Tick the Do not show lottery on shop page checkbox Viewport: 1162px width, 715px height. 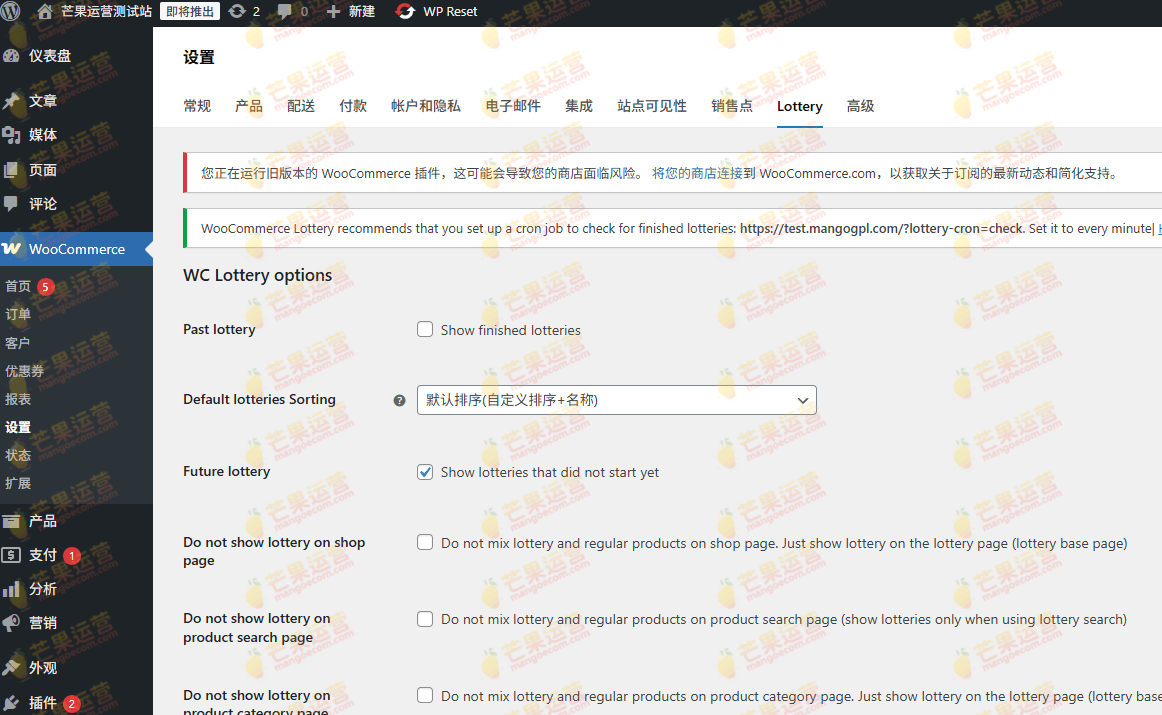pyautogui.click(x=425, y=542)
